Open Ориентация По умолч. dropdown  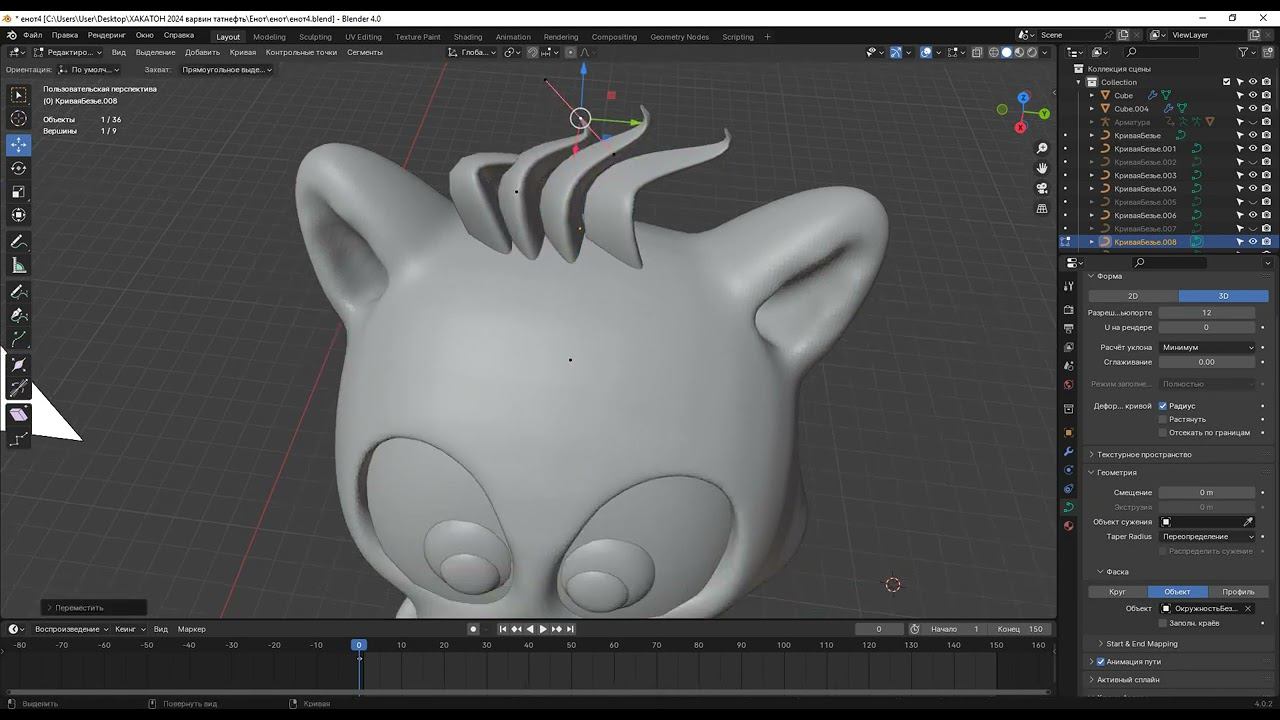click(x=89, y=70)
